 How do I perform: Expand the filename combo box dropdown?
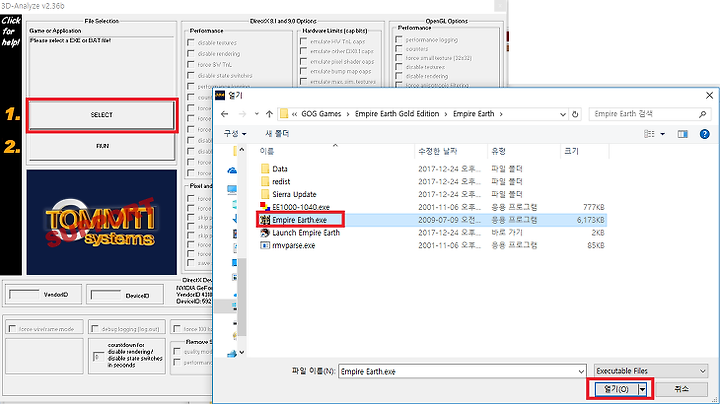pyautogui.click(x=581, y=371)
